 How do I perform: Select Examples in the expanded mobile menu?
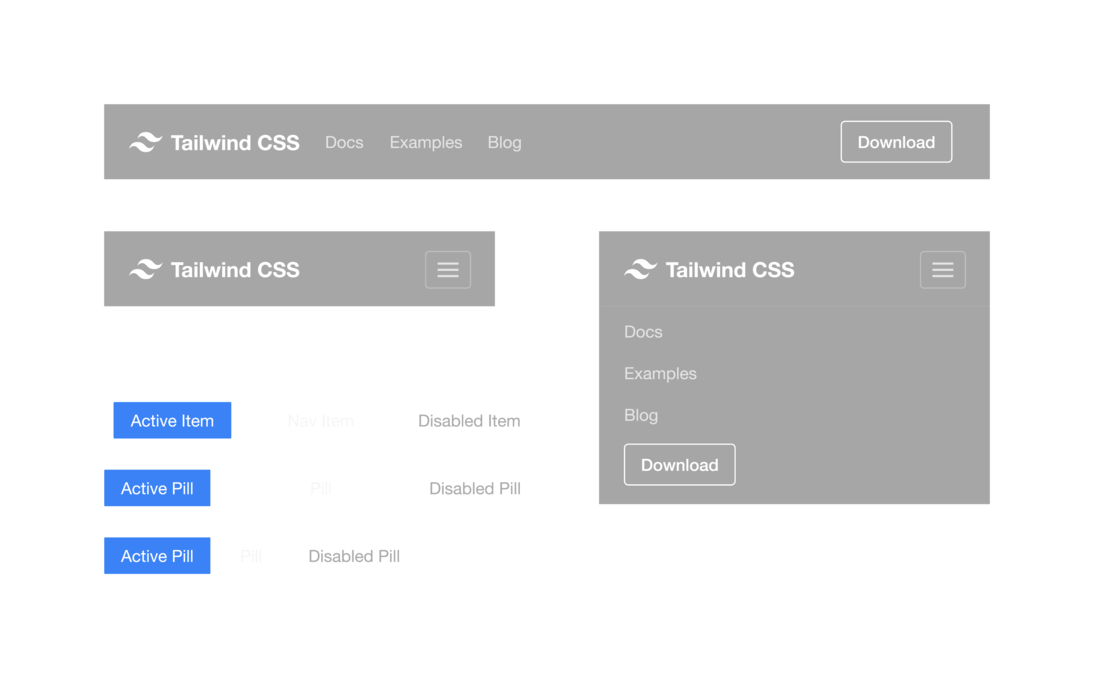(660, 374)
